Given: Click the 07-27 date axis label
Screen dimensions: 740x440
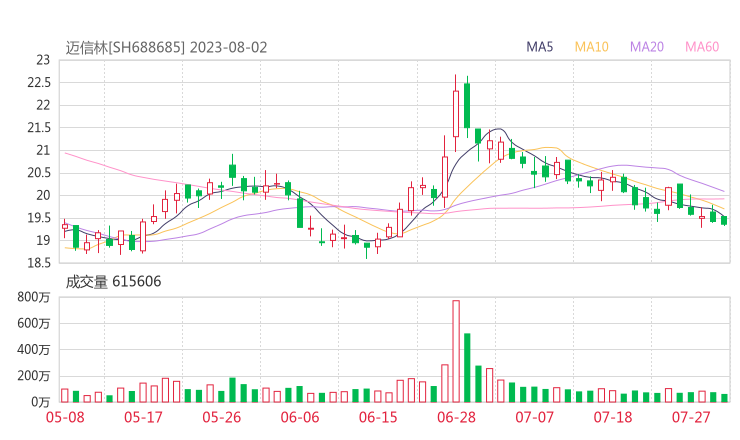Looking at the screenshot, I should 691,417.
